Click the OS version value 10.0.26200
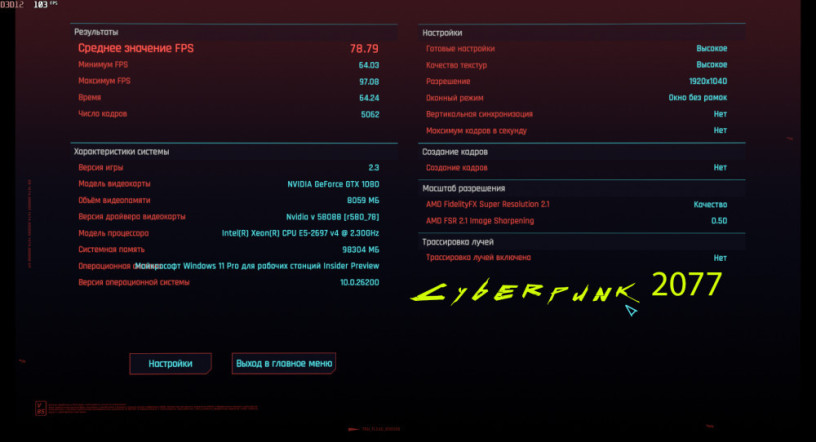Viewport: 816px width, 442px height. pyautogui.click(x=360, y=283)
